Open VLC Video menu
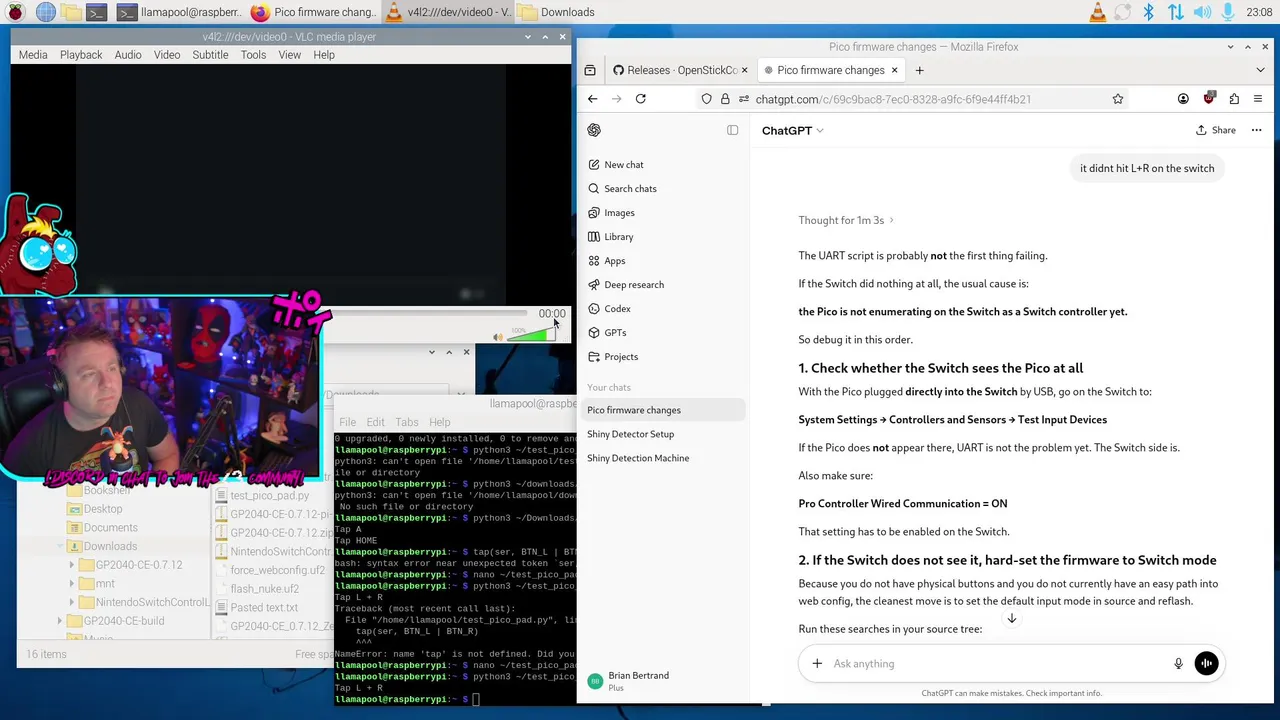The height and width of the screenshot is (720, 1280). click(167, 55)
